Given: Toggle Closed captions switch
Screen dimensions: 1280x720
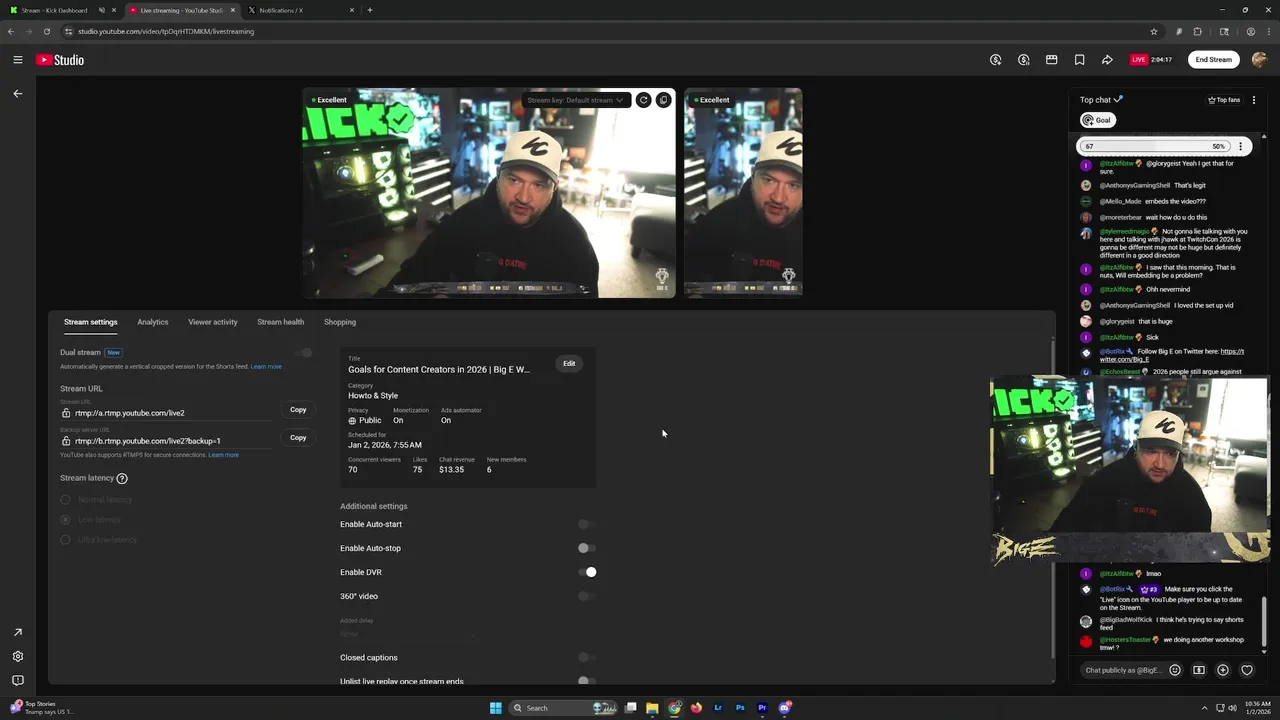Looking at the screenshot, I should (587, 658).
